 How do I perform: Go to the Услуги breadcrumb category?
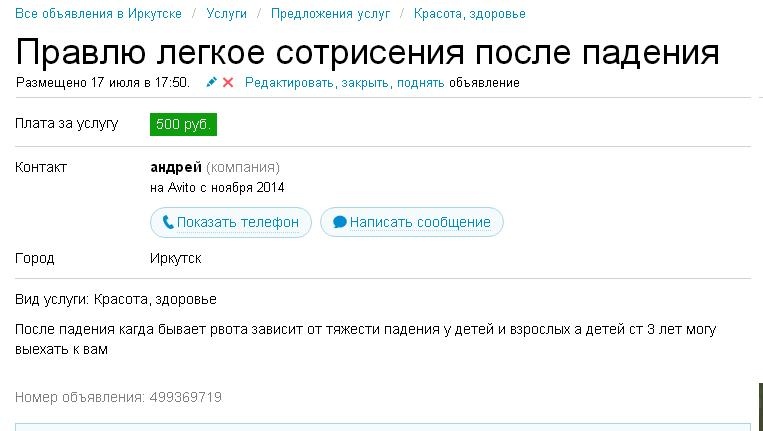click(227, 14)
